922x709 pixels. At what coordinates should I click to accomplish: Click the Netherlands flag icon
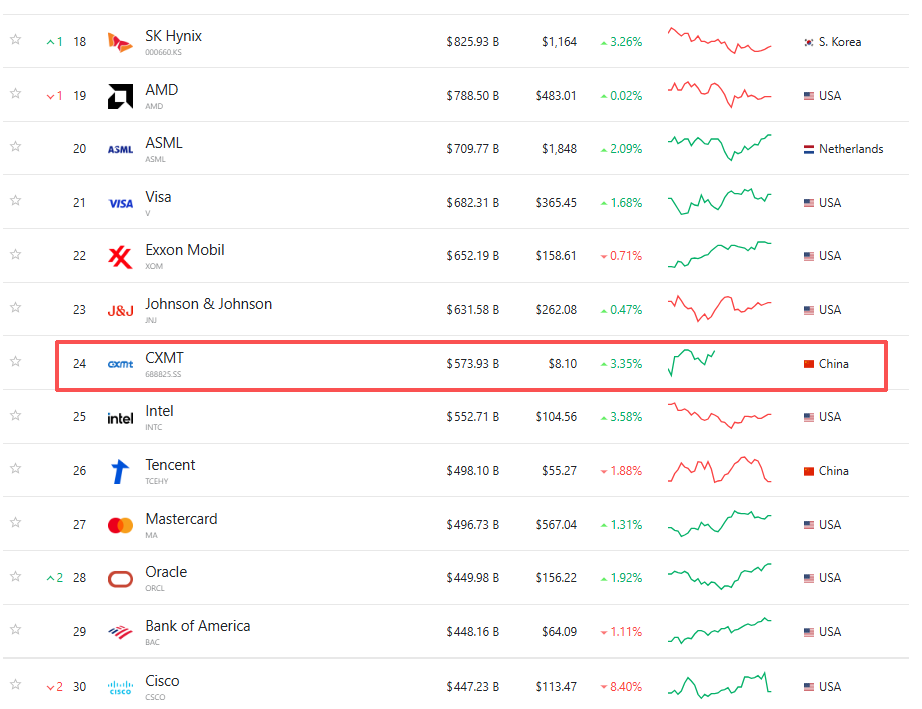(x=809, y=149)
